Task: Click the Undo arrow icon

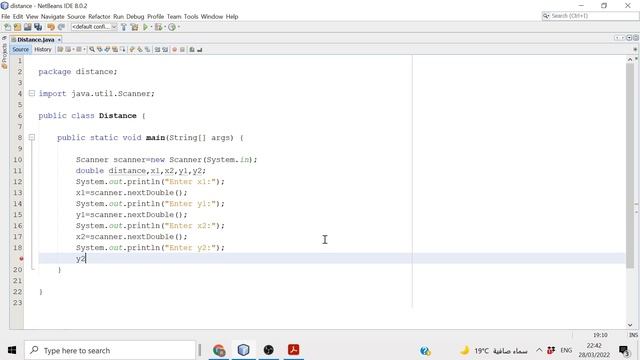Action: (x=51, y=27)
